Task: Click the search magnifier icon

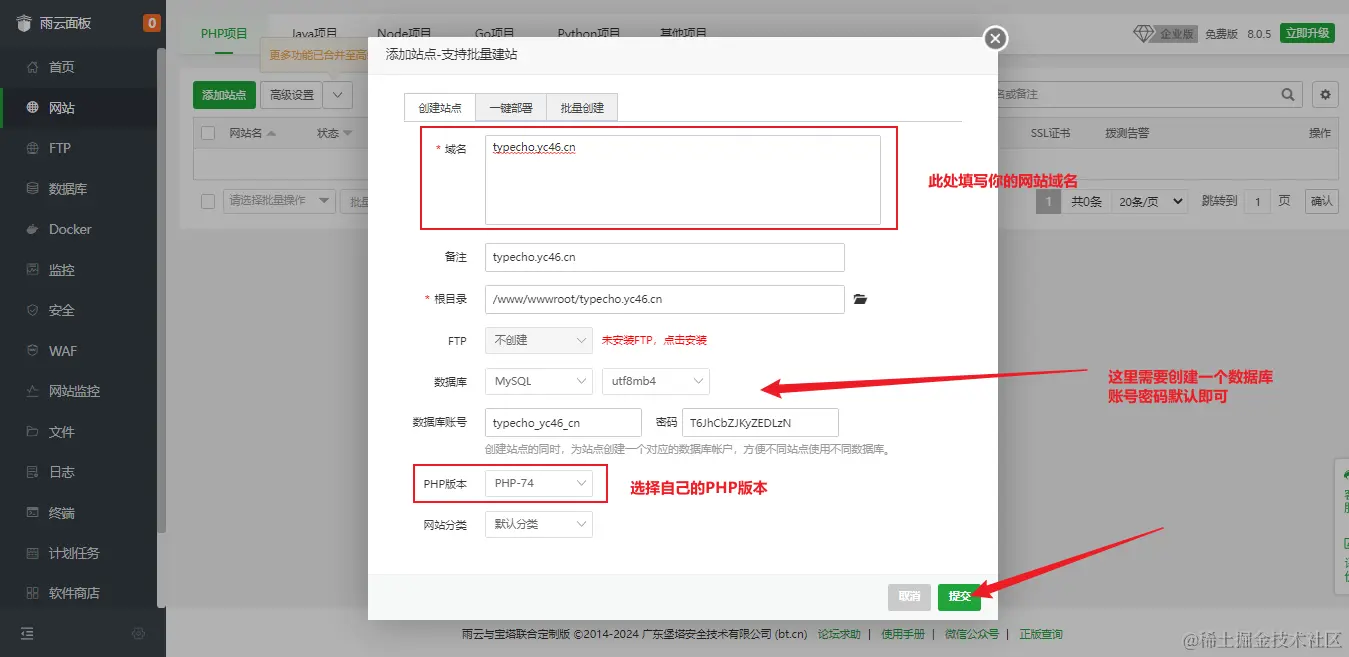Action: (x=1290, y=94)
